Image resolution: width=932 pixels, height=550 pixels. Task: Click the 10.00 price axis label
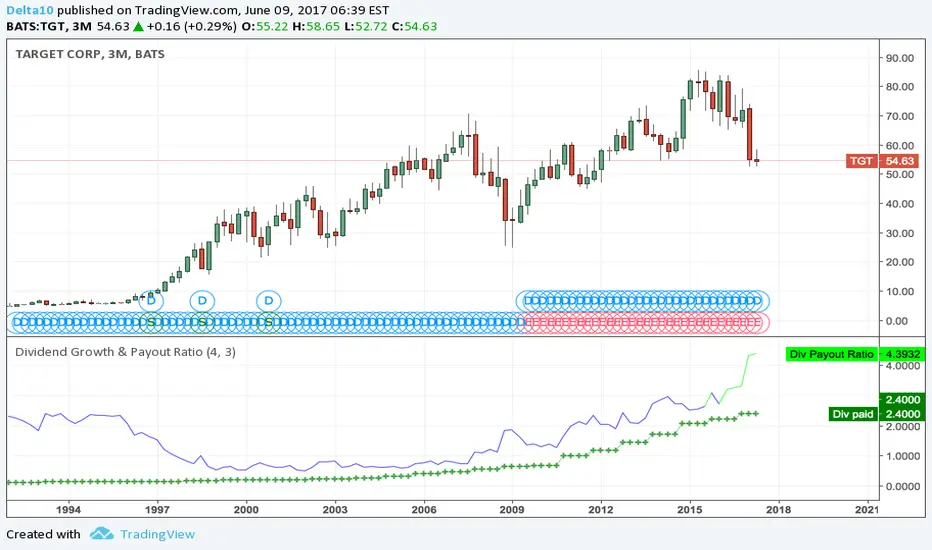click(x=900, y=291)
